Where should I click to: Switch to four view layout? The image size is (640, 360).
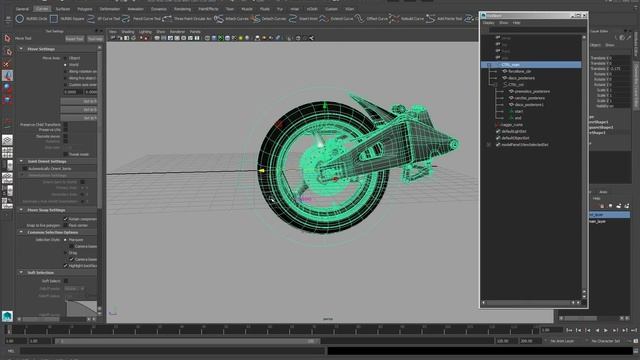pyautogui.click(x=7, y=153)
